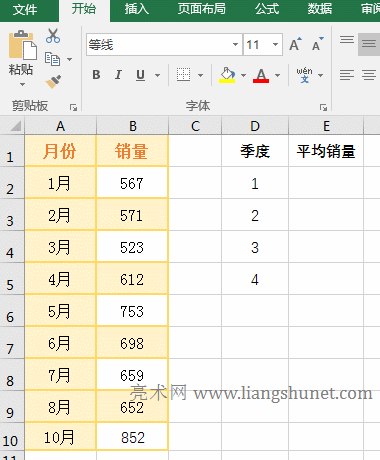Decrease font size with small A
Screen dimensions: 380x460
318,44
